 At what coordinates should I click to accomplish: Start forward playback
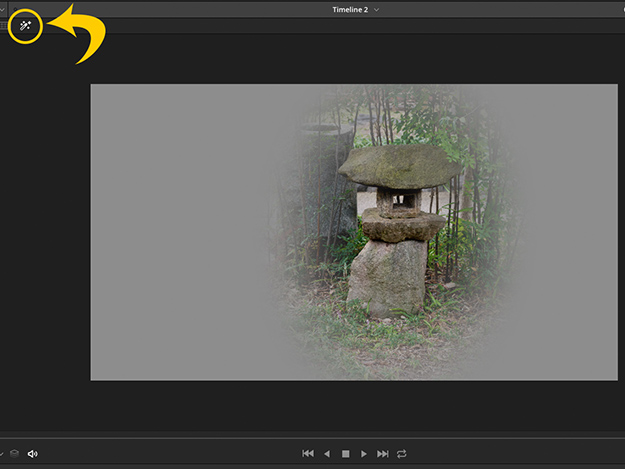pos(364,454)
